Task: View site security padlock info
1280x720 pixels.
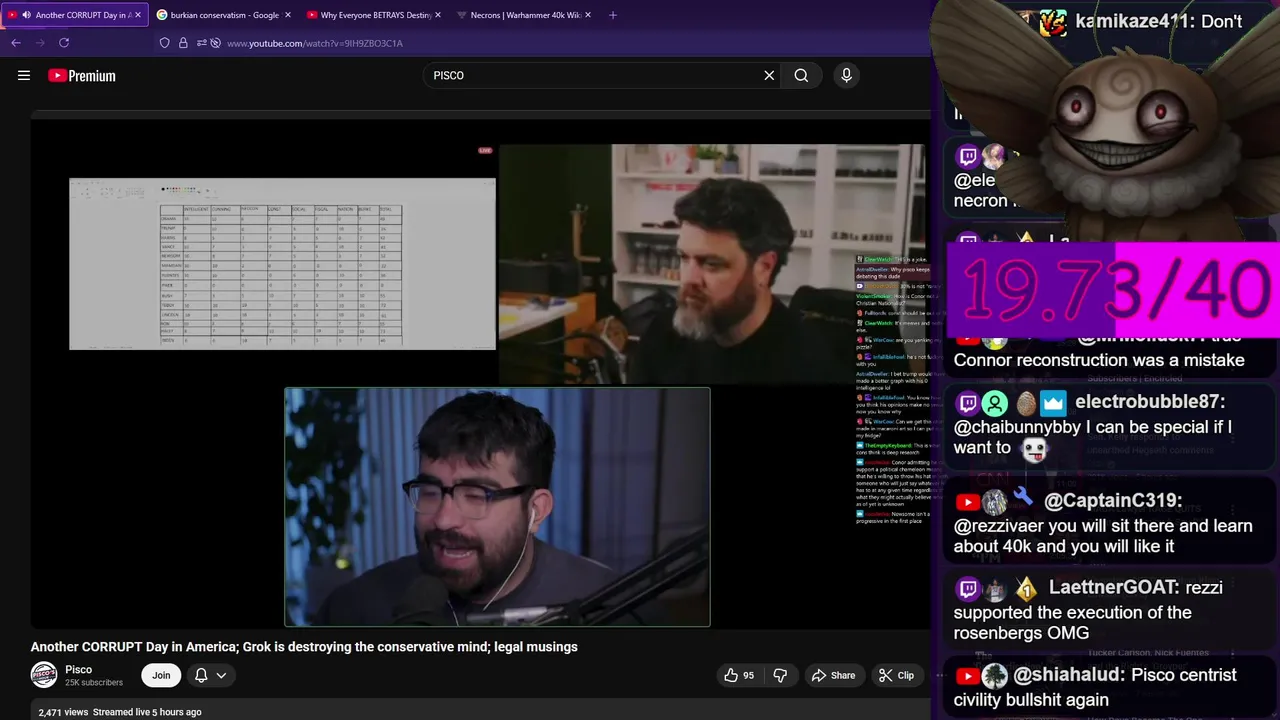Action: click(x=183, y=43)
